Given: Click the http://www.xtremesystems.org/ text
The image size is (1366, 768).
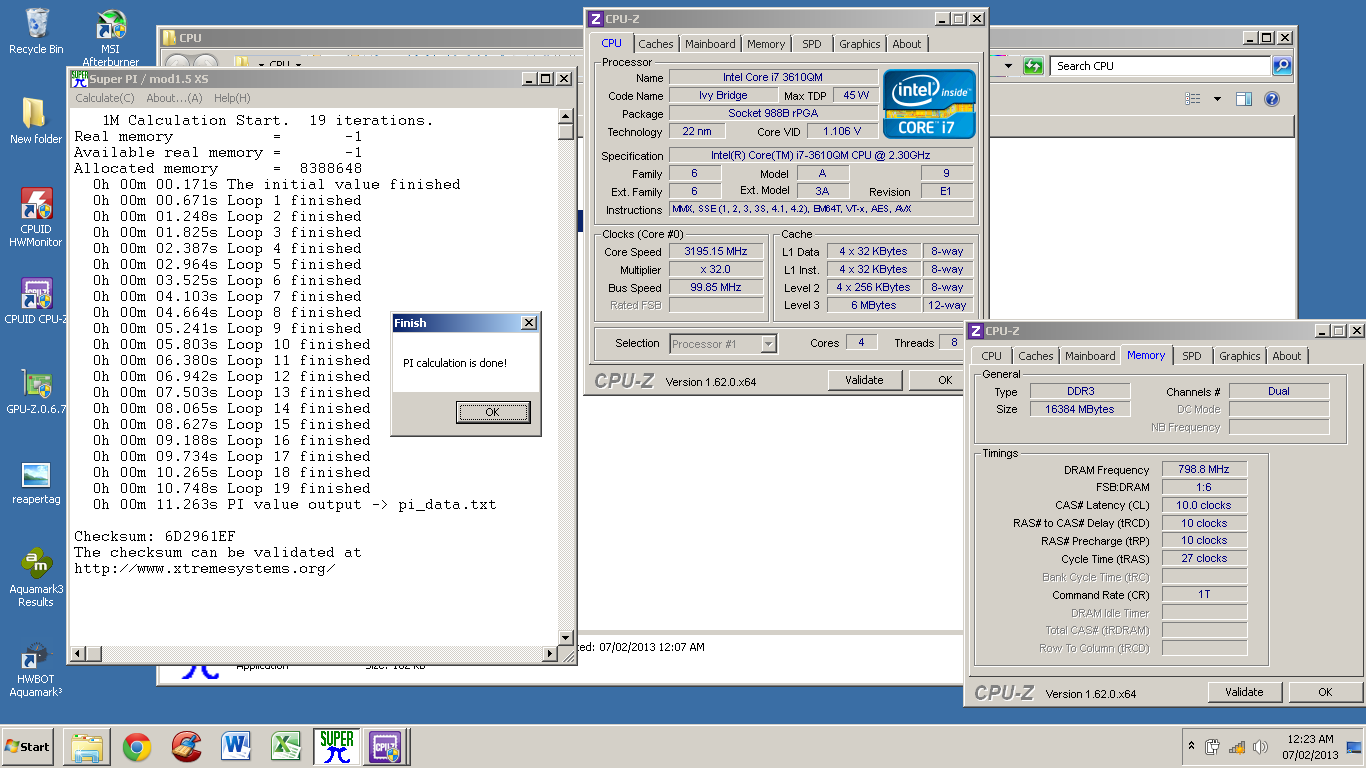Looking at the screenshot, I should [205, 569].
